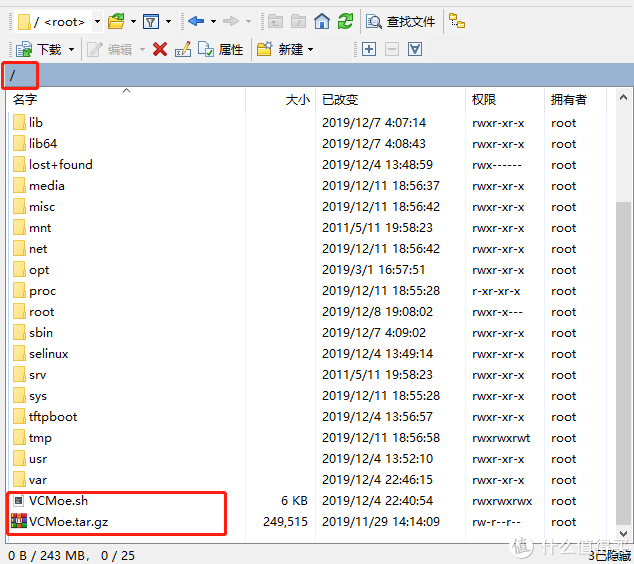Open the back history dropdown arrow
634x564 pixels.
coord(213,21)
